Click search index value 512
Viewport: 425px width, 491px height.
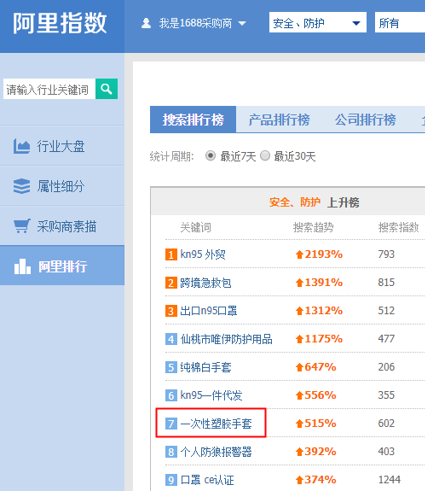tap(386, 311)
